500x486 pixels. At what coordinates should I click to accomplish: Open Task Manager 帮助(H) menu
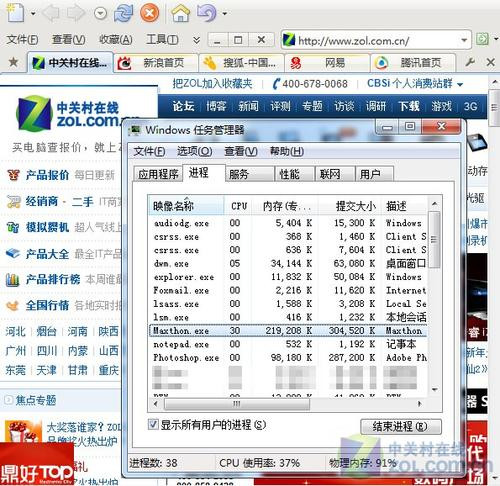click(287, 151)
